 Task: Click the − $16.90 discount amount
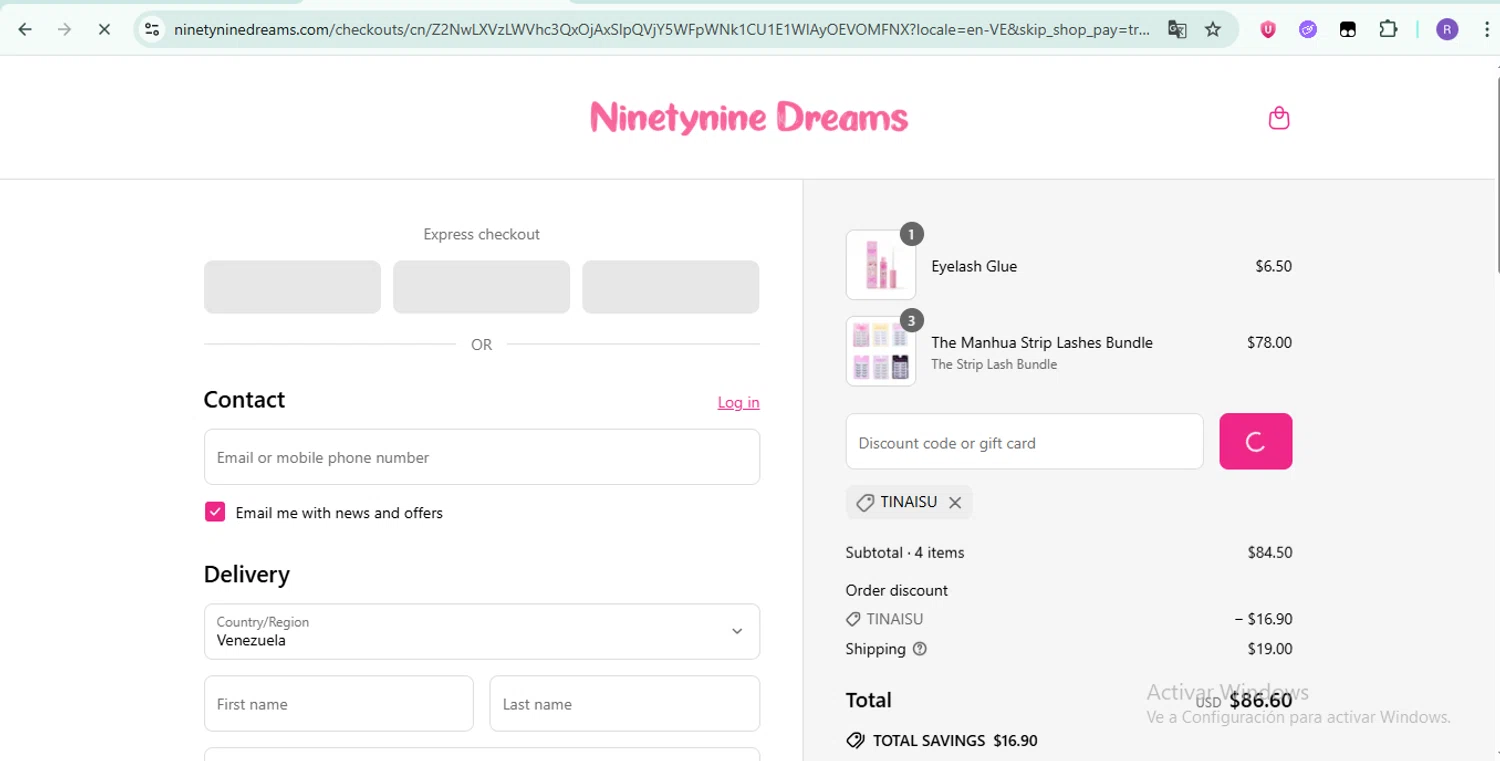point(1263,619)
